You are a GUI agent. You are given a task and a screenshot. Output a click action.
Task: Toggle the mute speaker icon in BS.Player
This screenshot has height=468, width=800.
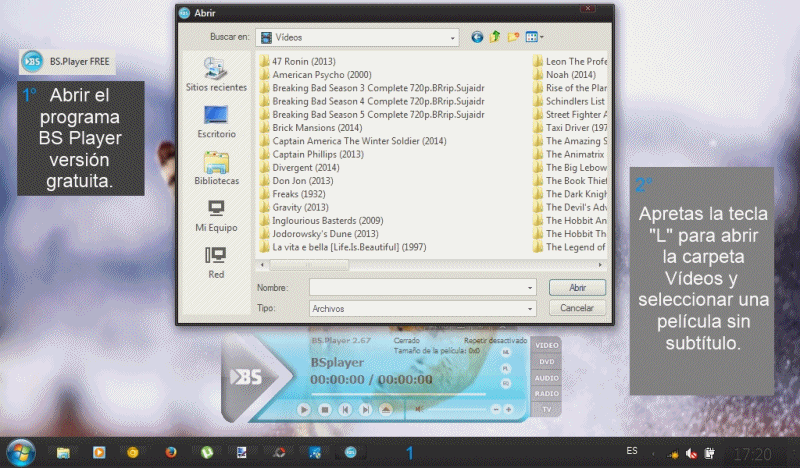coord(419,409)
